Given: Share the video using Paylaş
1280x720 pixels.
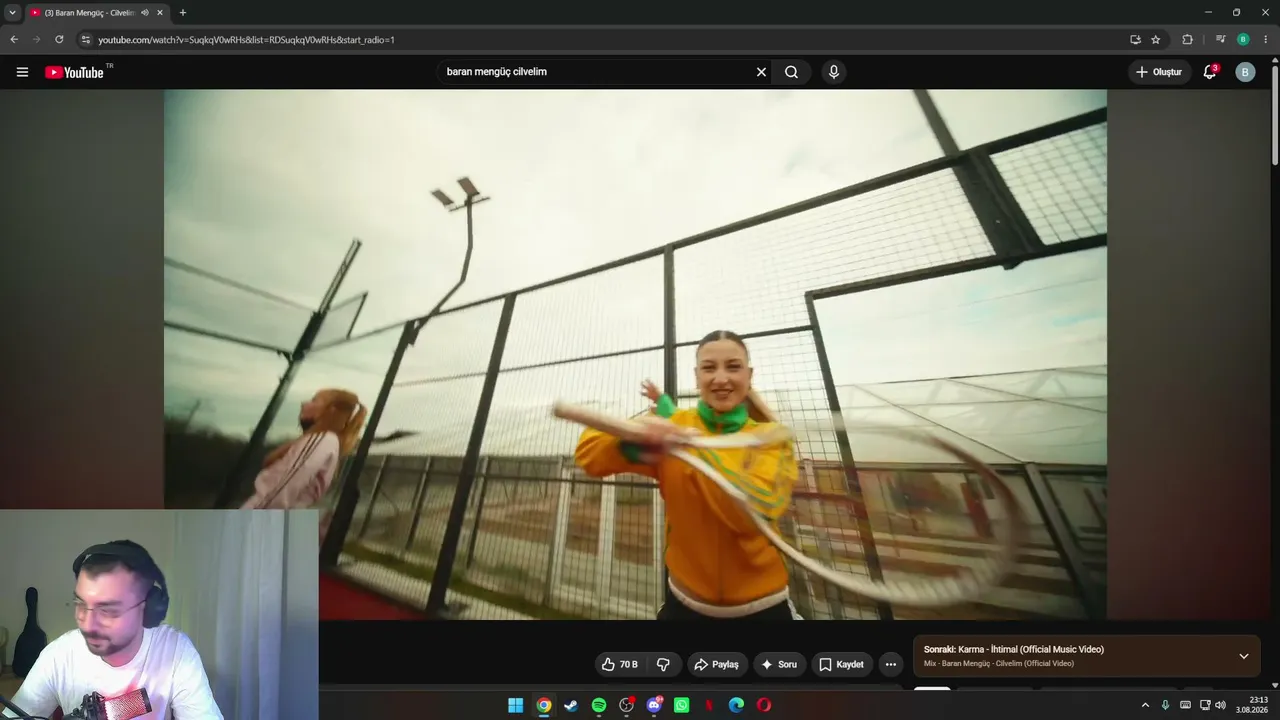Looking at the screenshot, I should click(717, 664).
